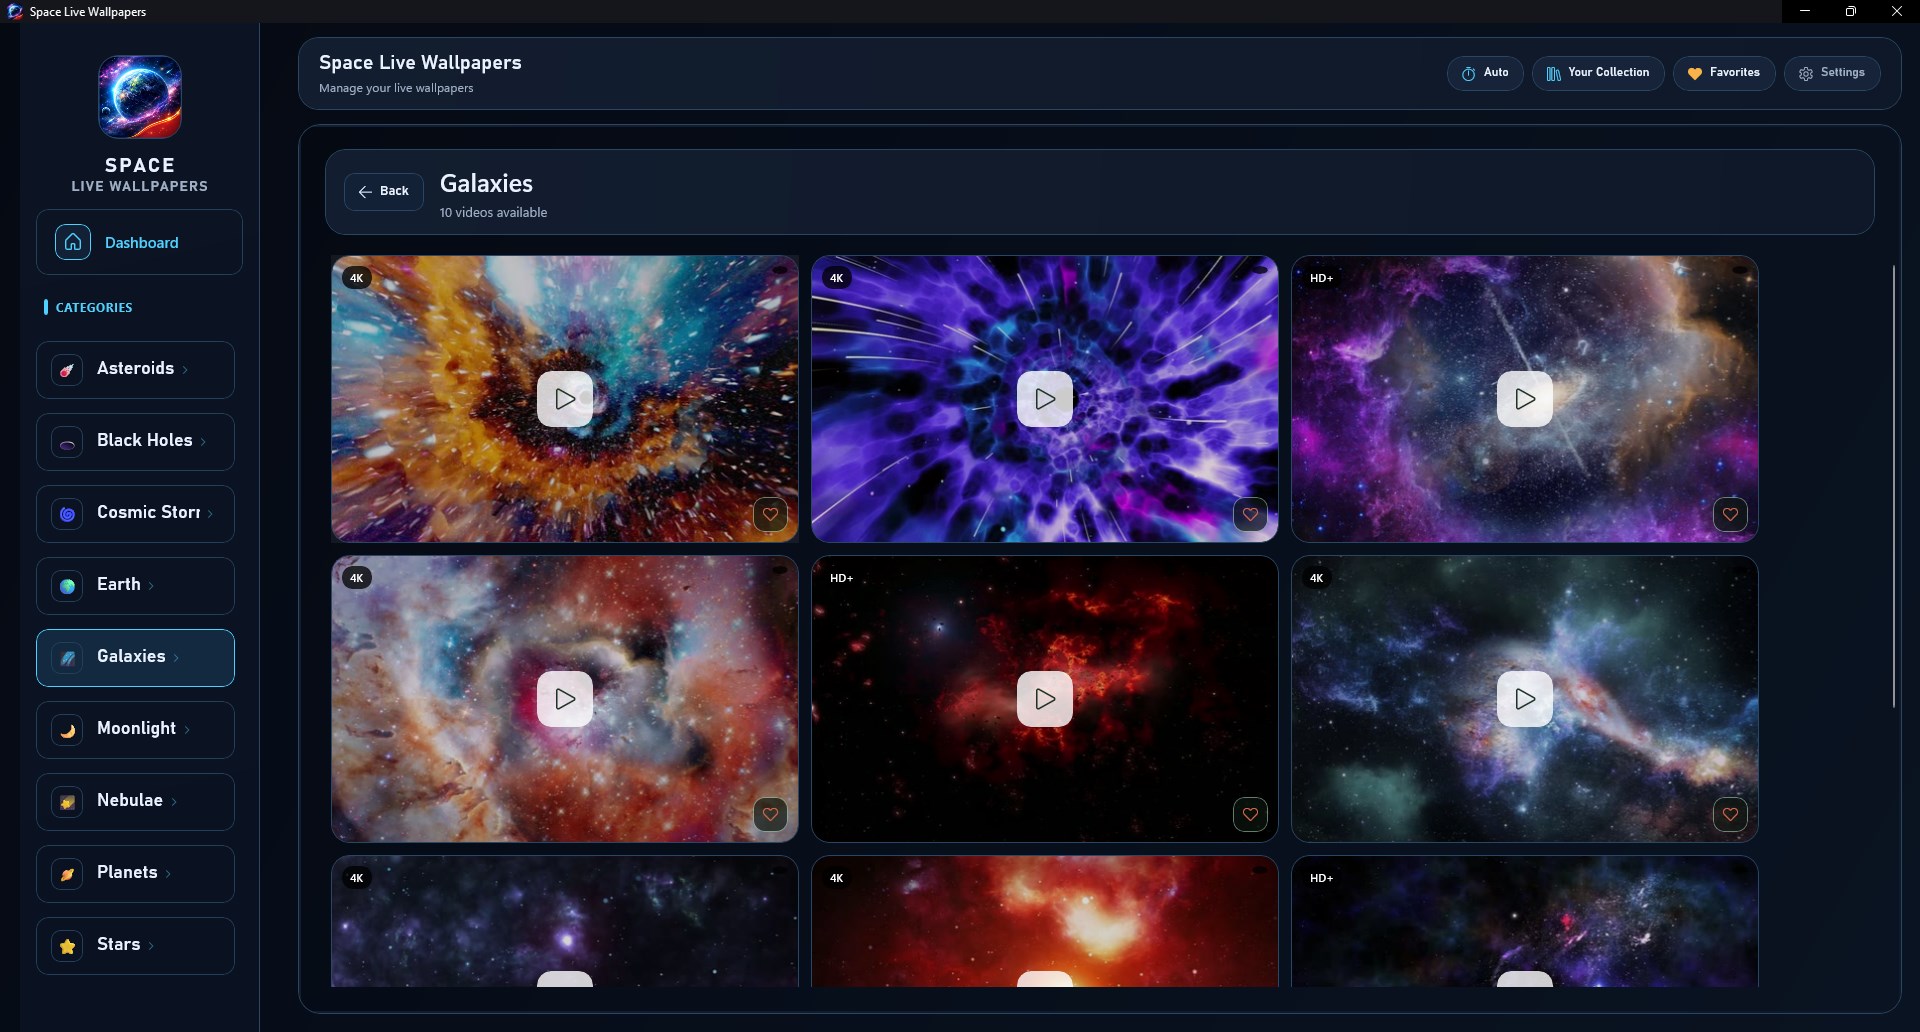Click the vertical scrollbar of the gallery
Viewport: 1920px width, 1032px height.
point(1893,487)
